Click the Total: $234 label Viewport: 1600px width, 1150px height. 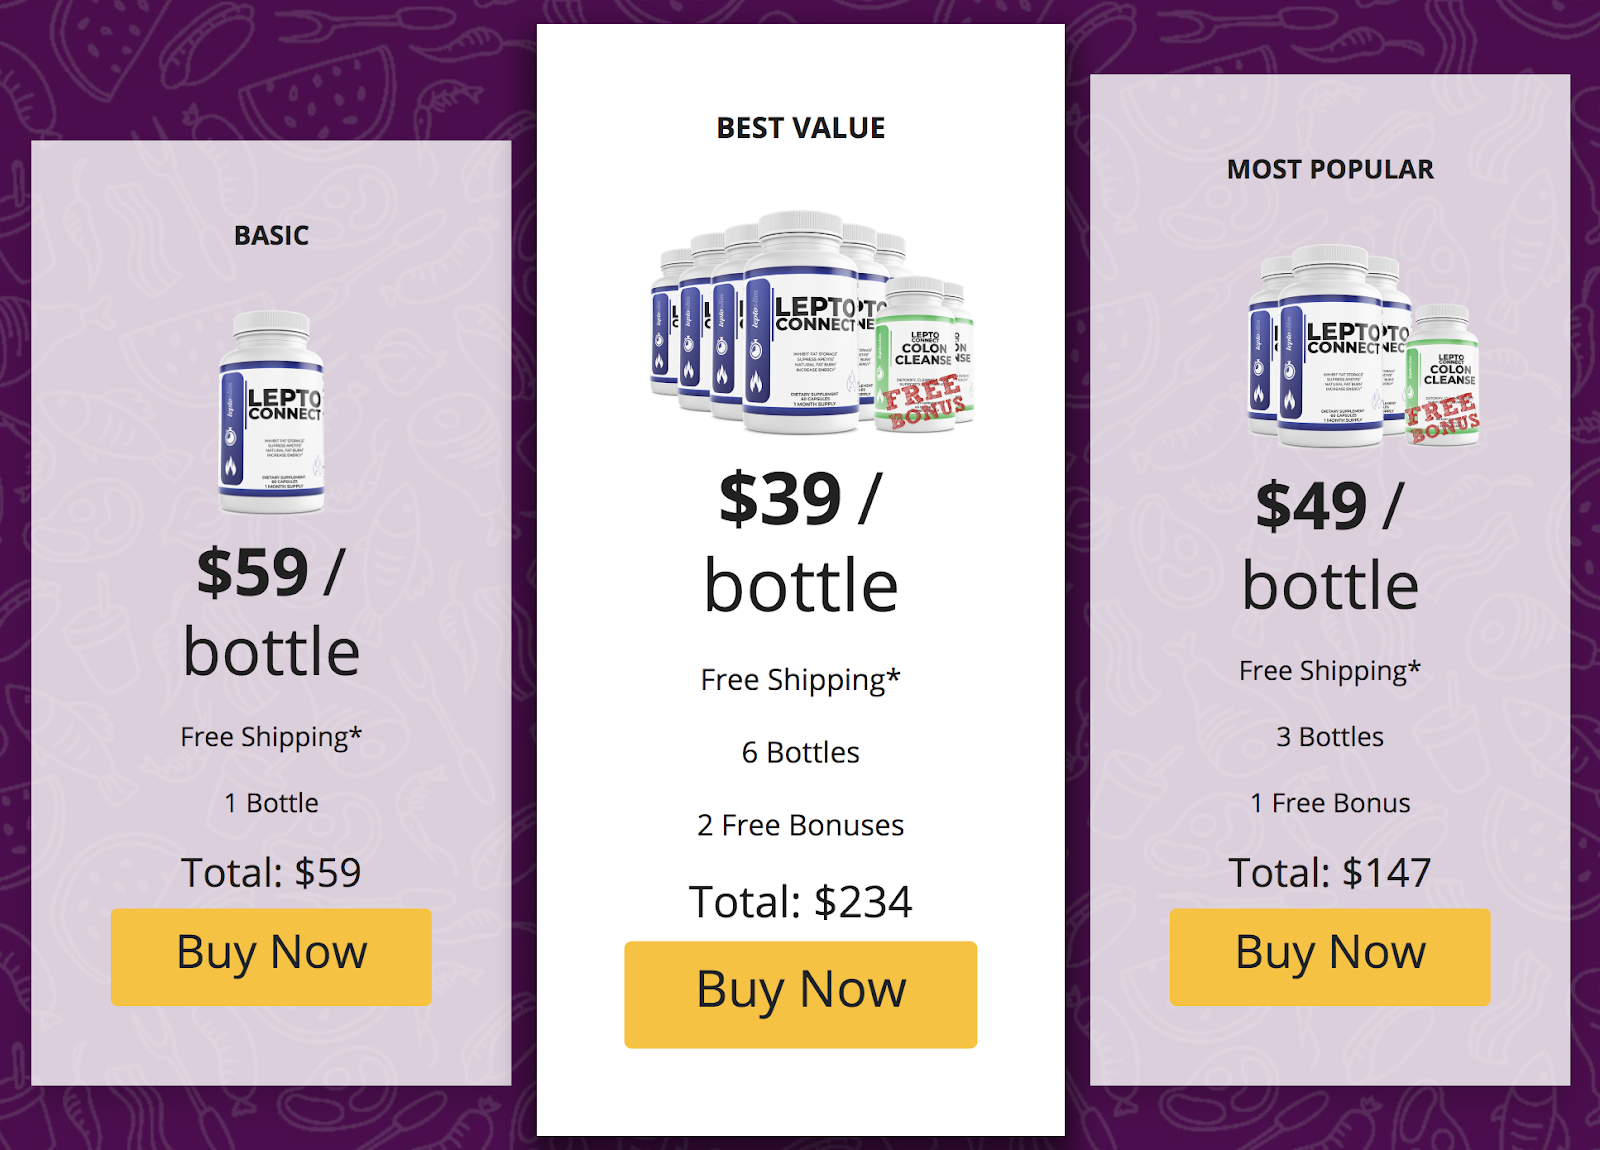(800, 902)
